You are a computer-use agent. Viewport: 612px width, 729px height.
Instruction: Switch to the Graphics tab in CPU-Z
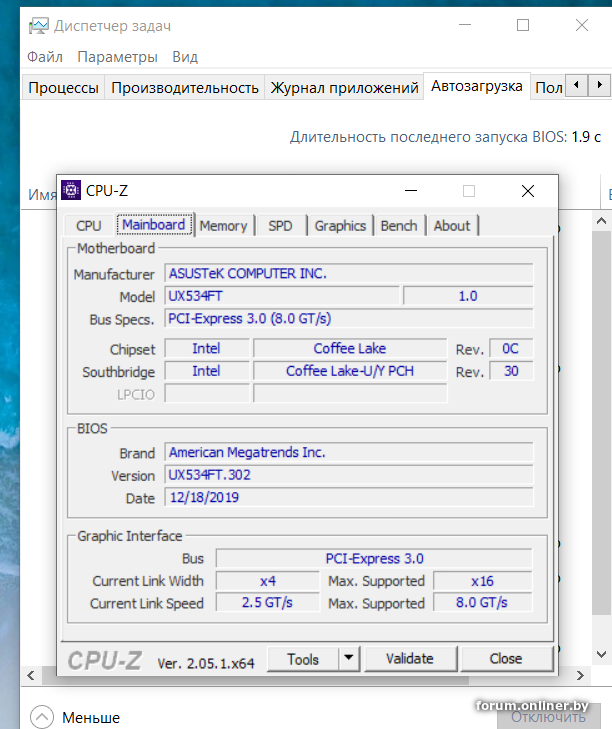tap(340, 226)
